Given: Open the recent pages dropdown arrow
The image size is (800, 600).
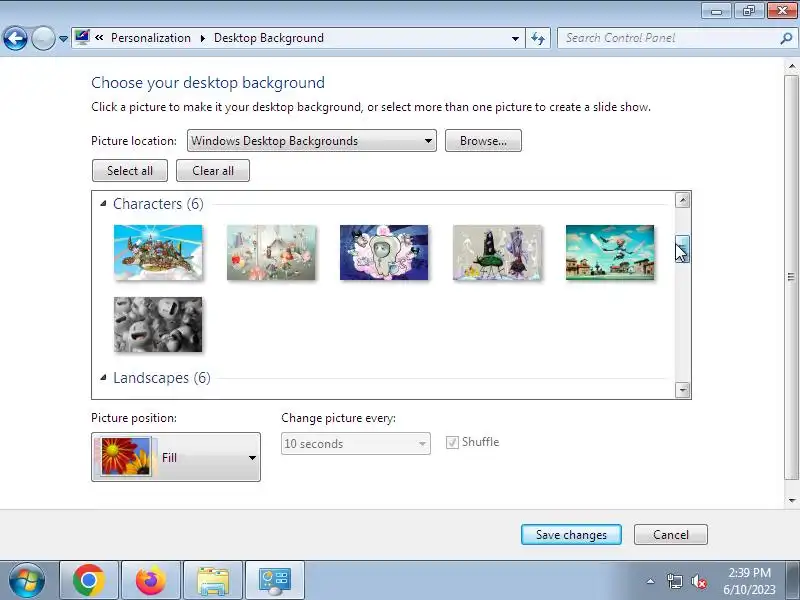Looking at the screenshot, I should coord(63,39).
